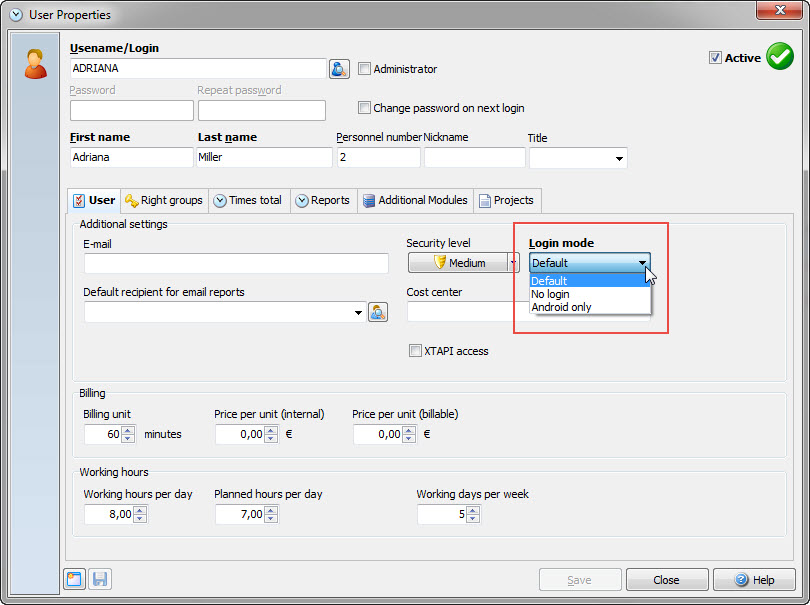Screen dimensions: 810x605
Task: Click the red user avatar icon
Action: click(x=35, y=65)
